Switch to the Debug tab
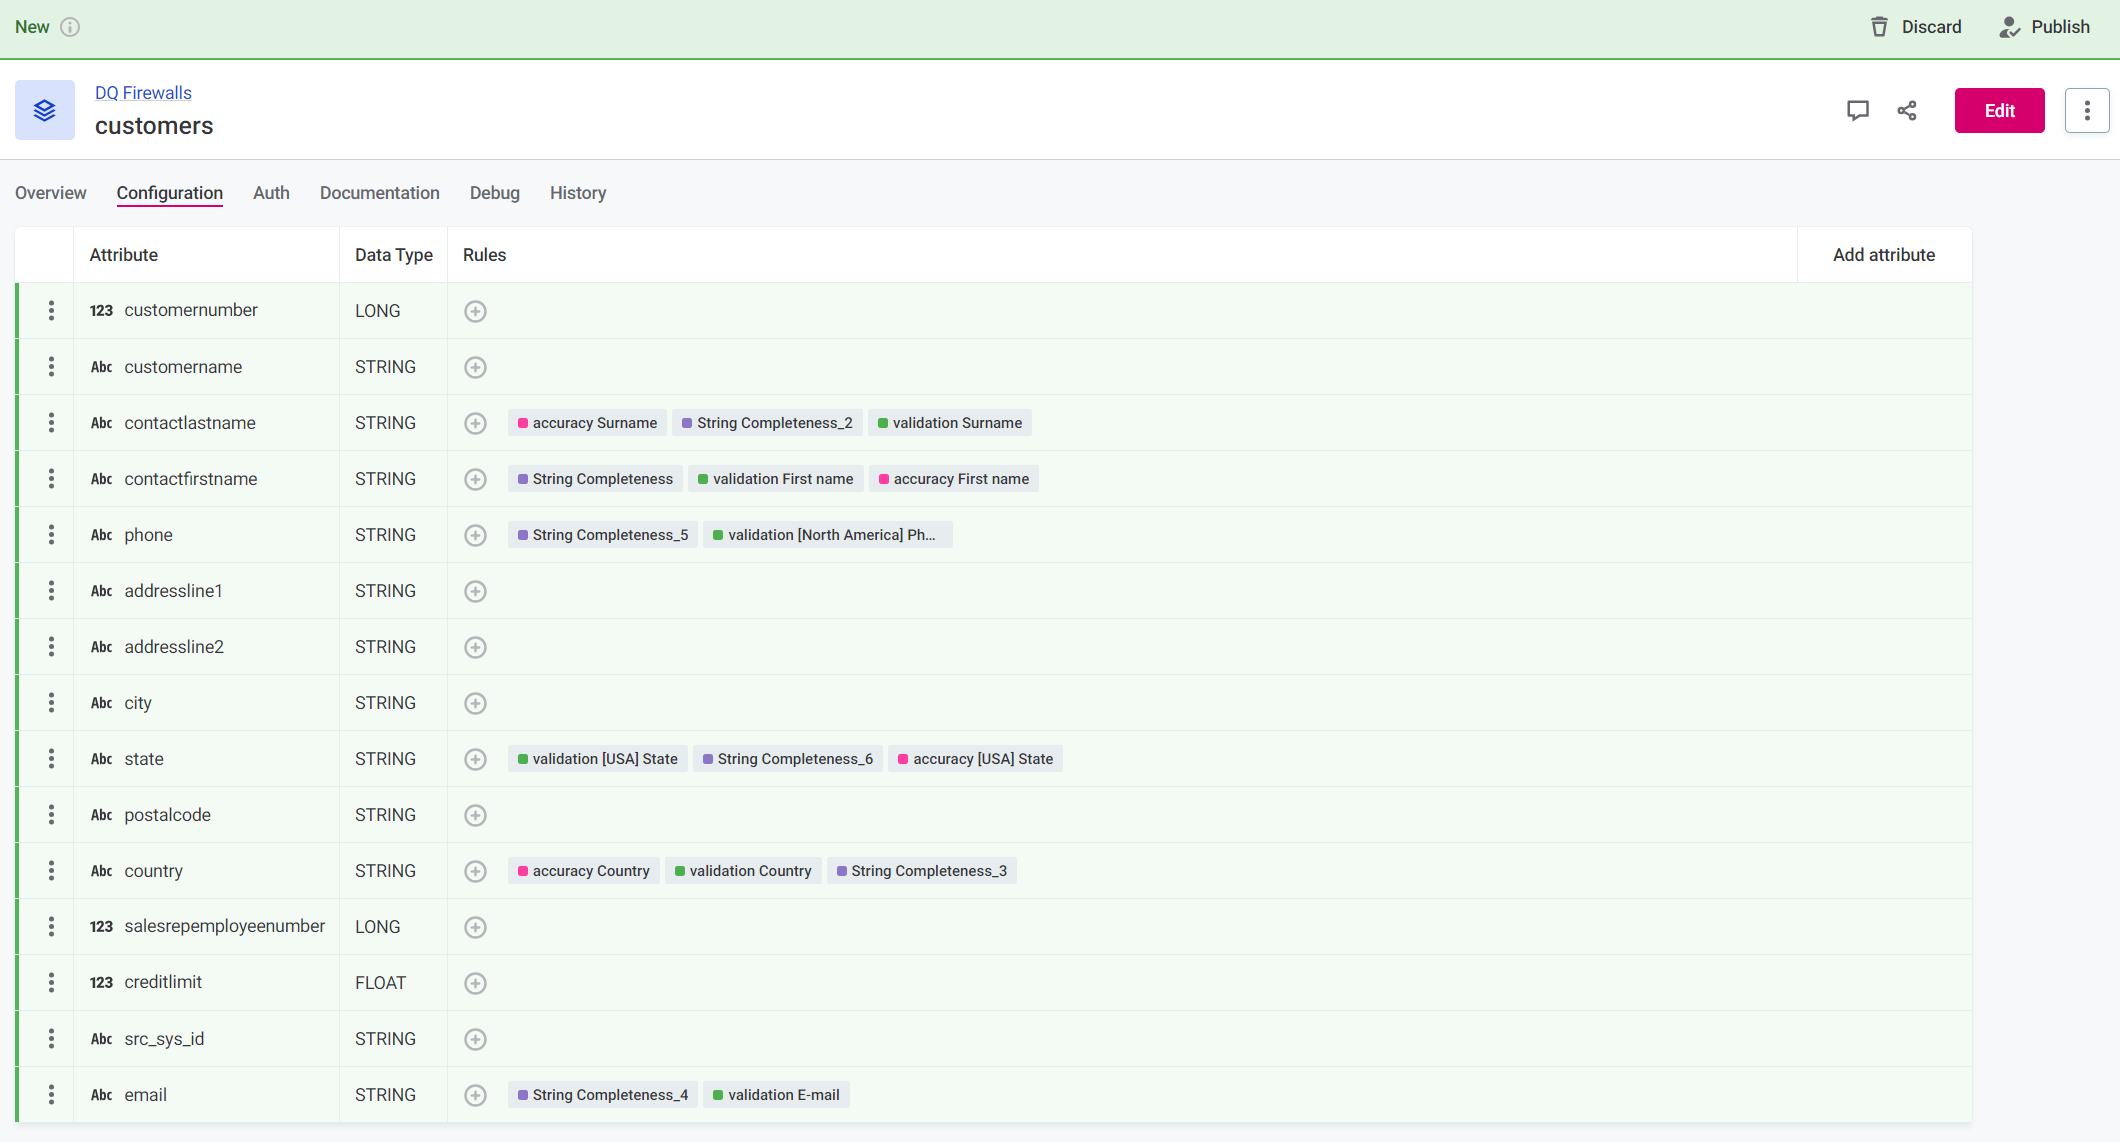The width and height of the screenshot is (2120, 1142). click(x=492, y=193)
